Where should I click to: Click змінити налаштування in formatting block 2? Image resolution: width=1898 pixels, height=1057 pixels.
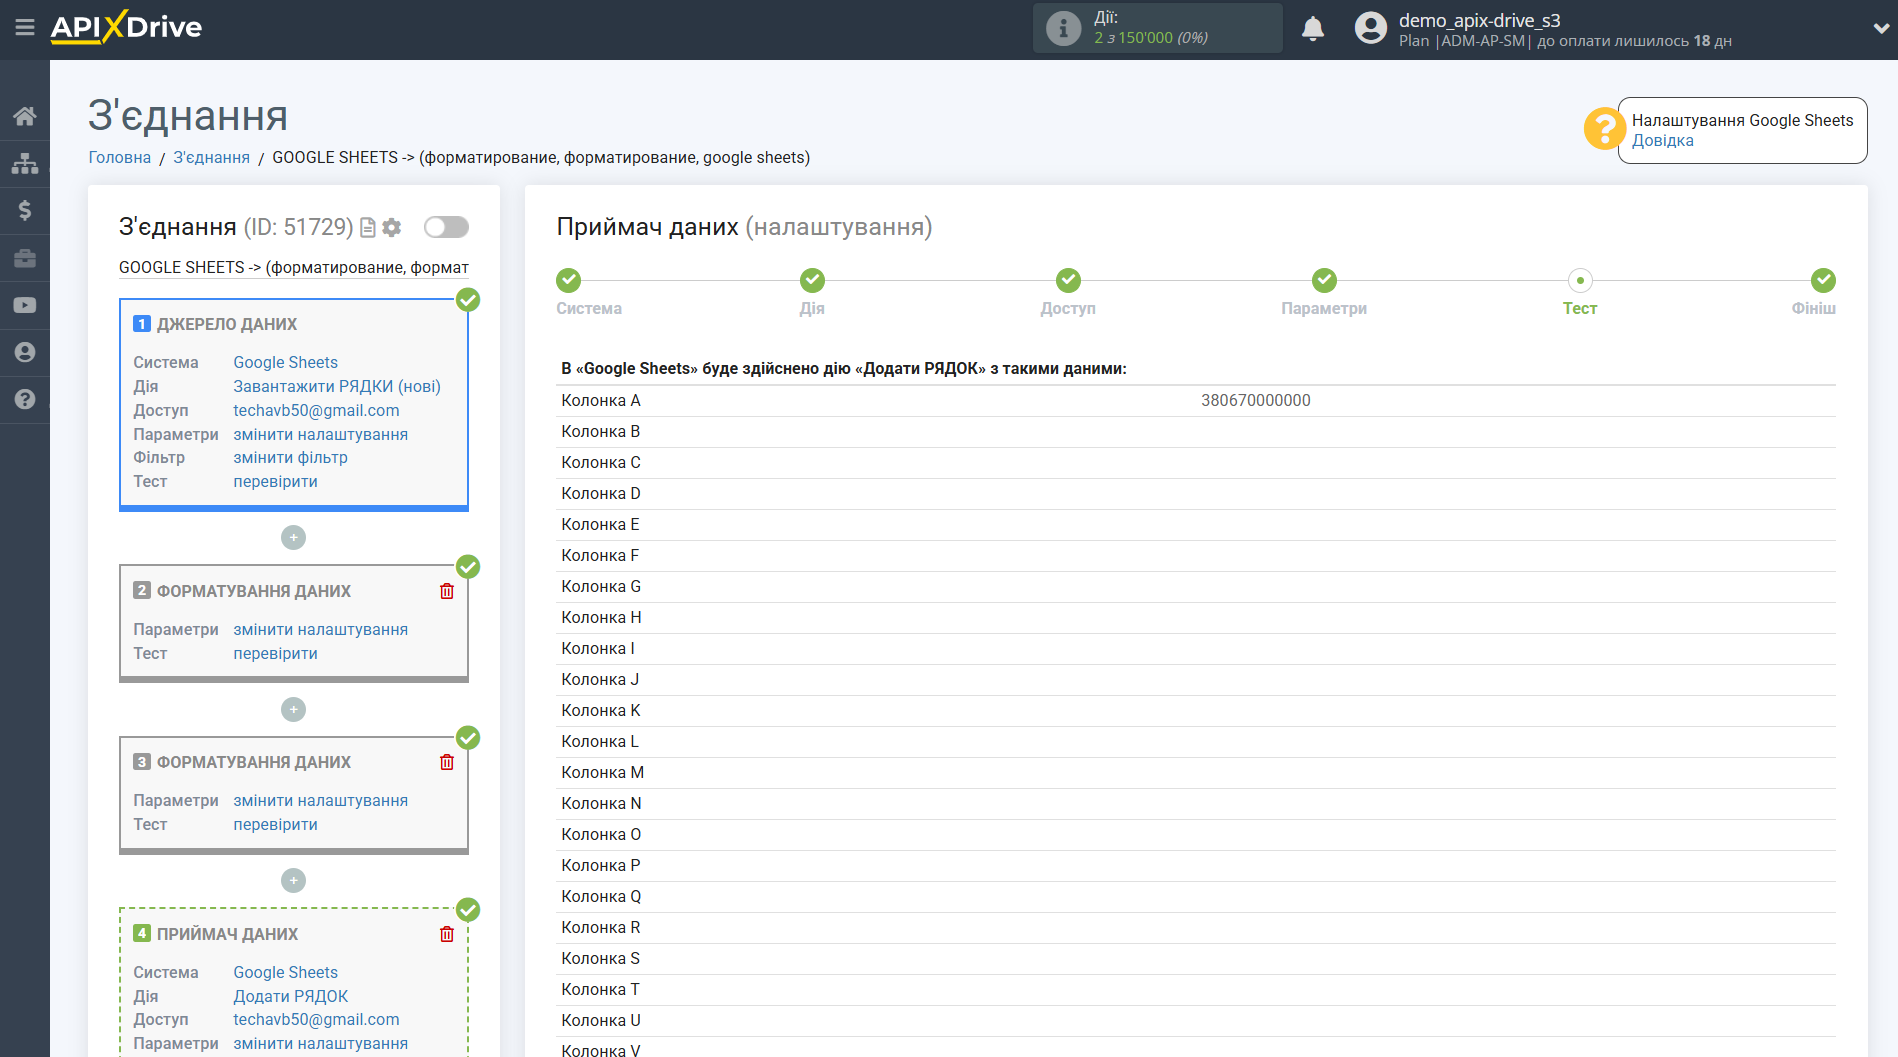point(321,629)
